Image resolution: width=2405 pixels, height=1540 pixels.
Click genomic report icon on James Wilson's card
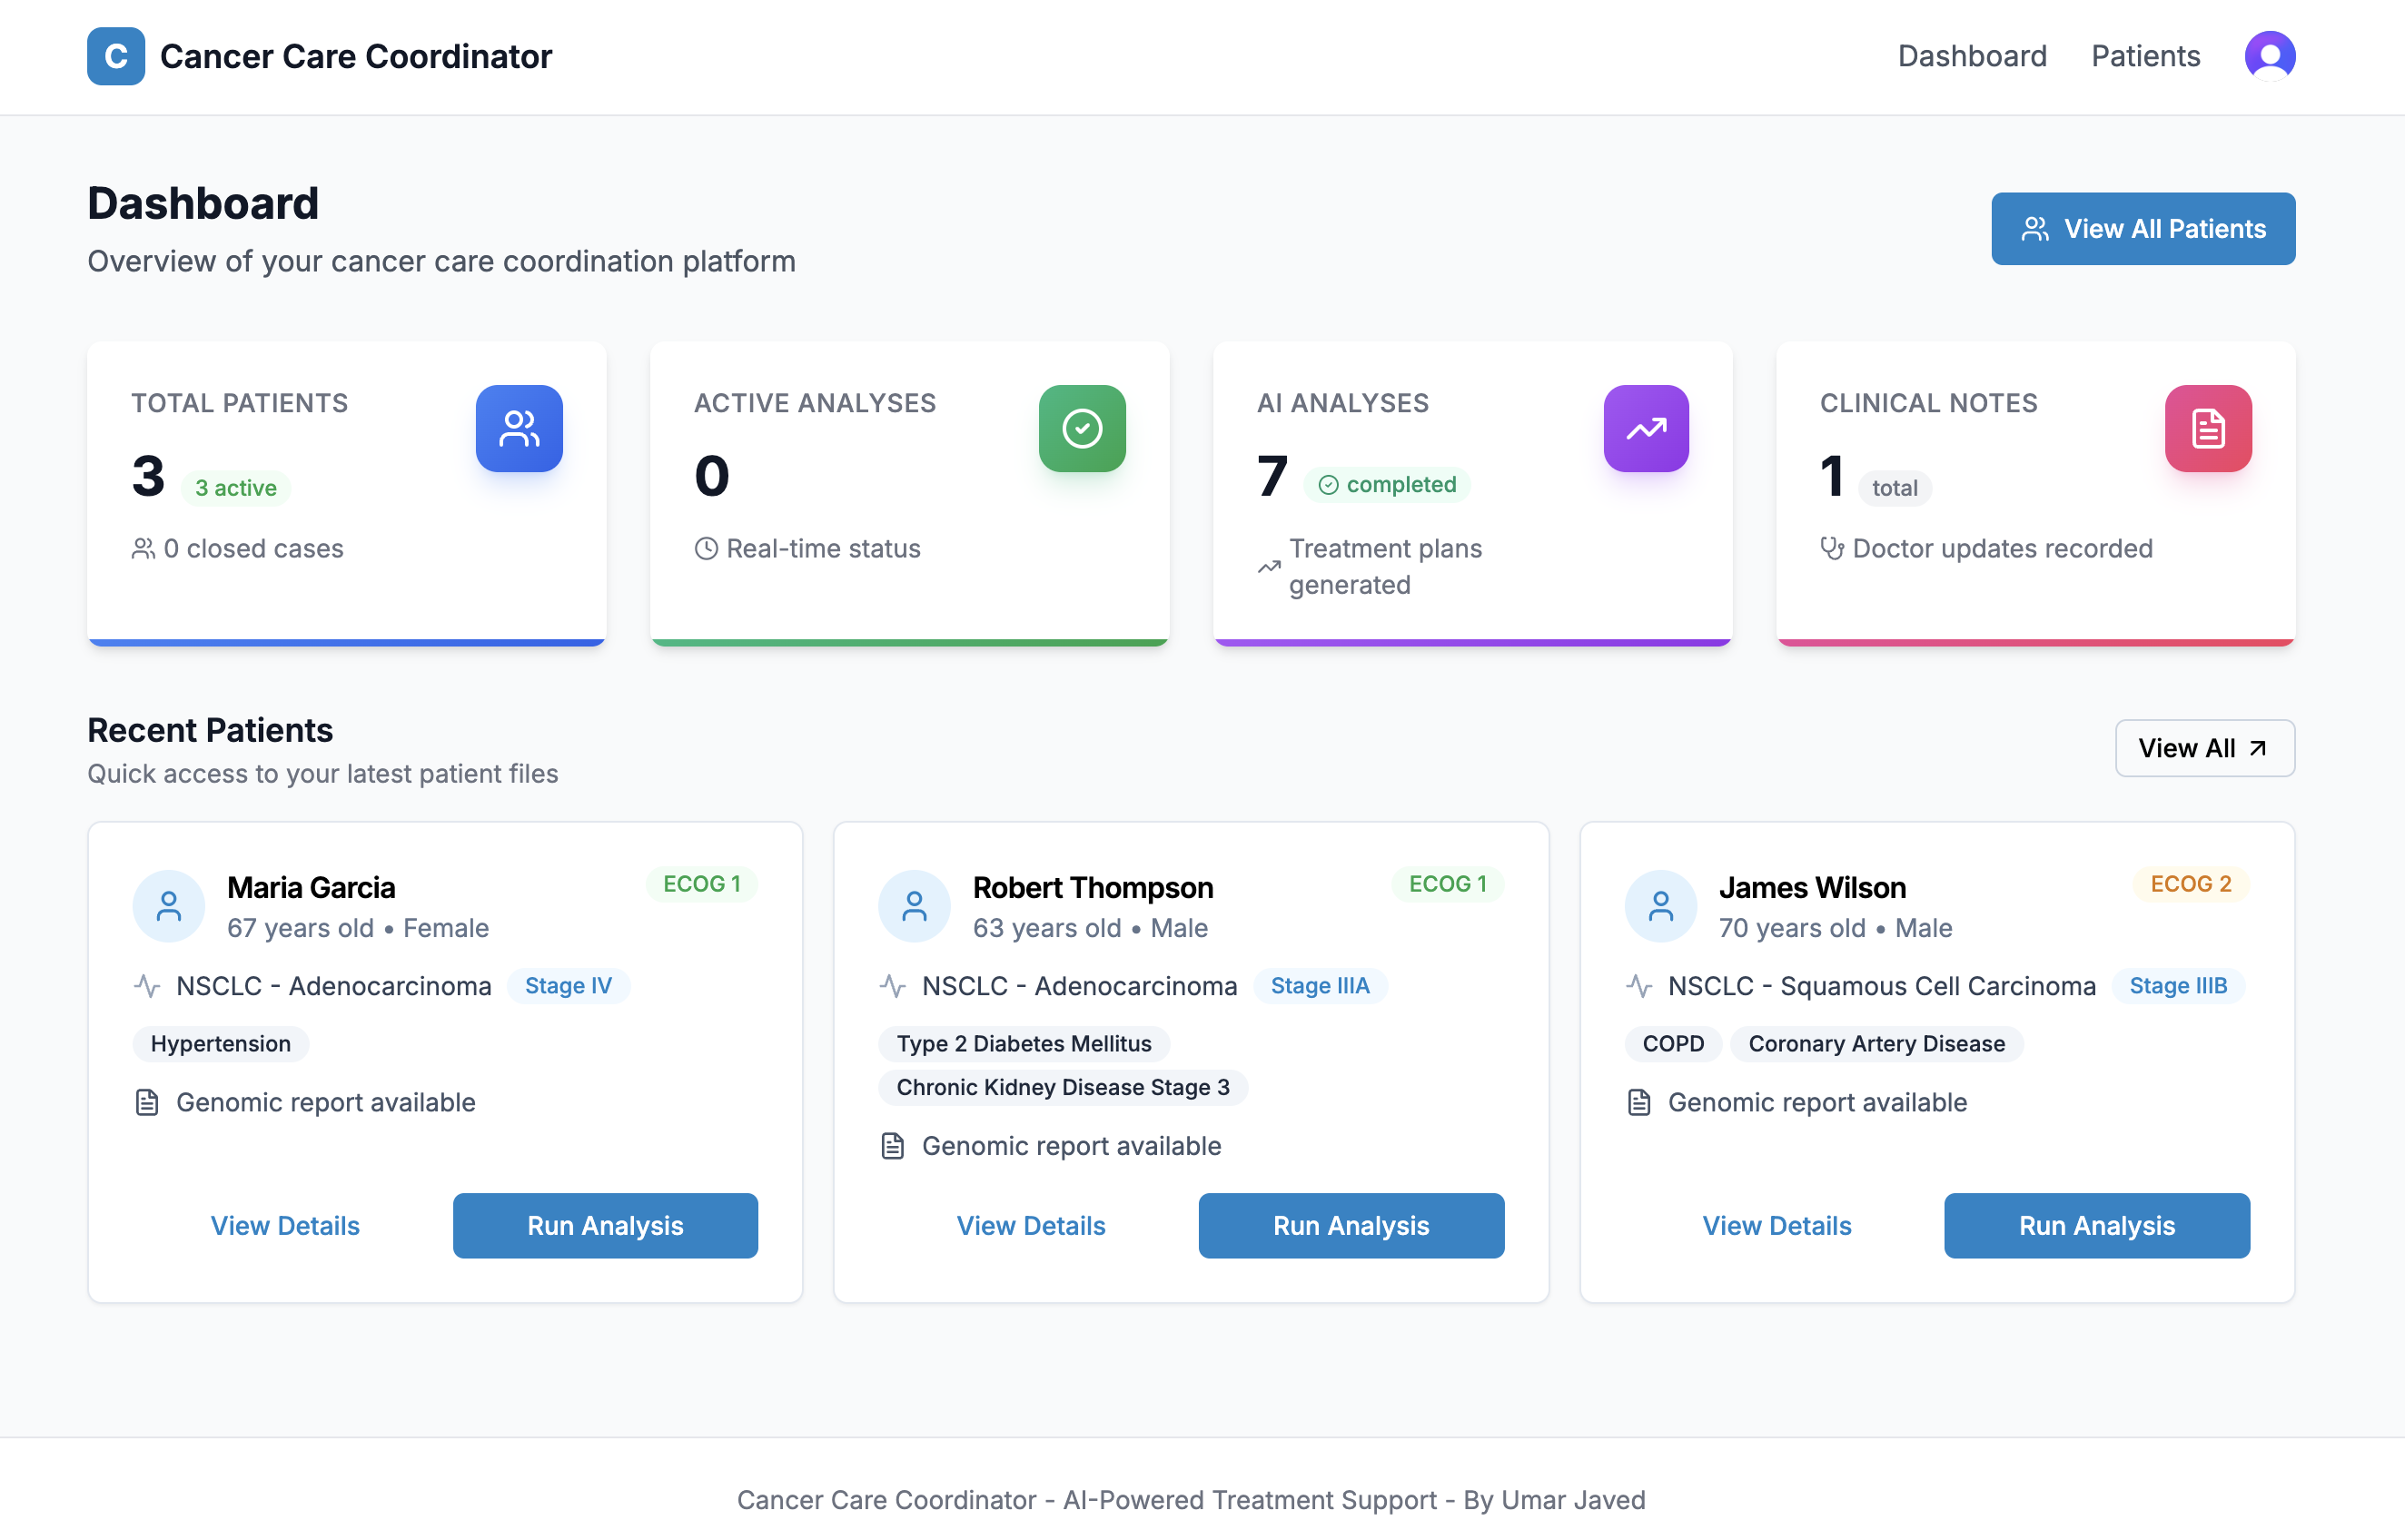tap(1638, 1102)
